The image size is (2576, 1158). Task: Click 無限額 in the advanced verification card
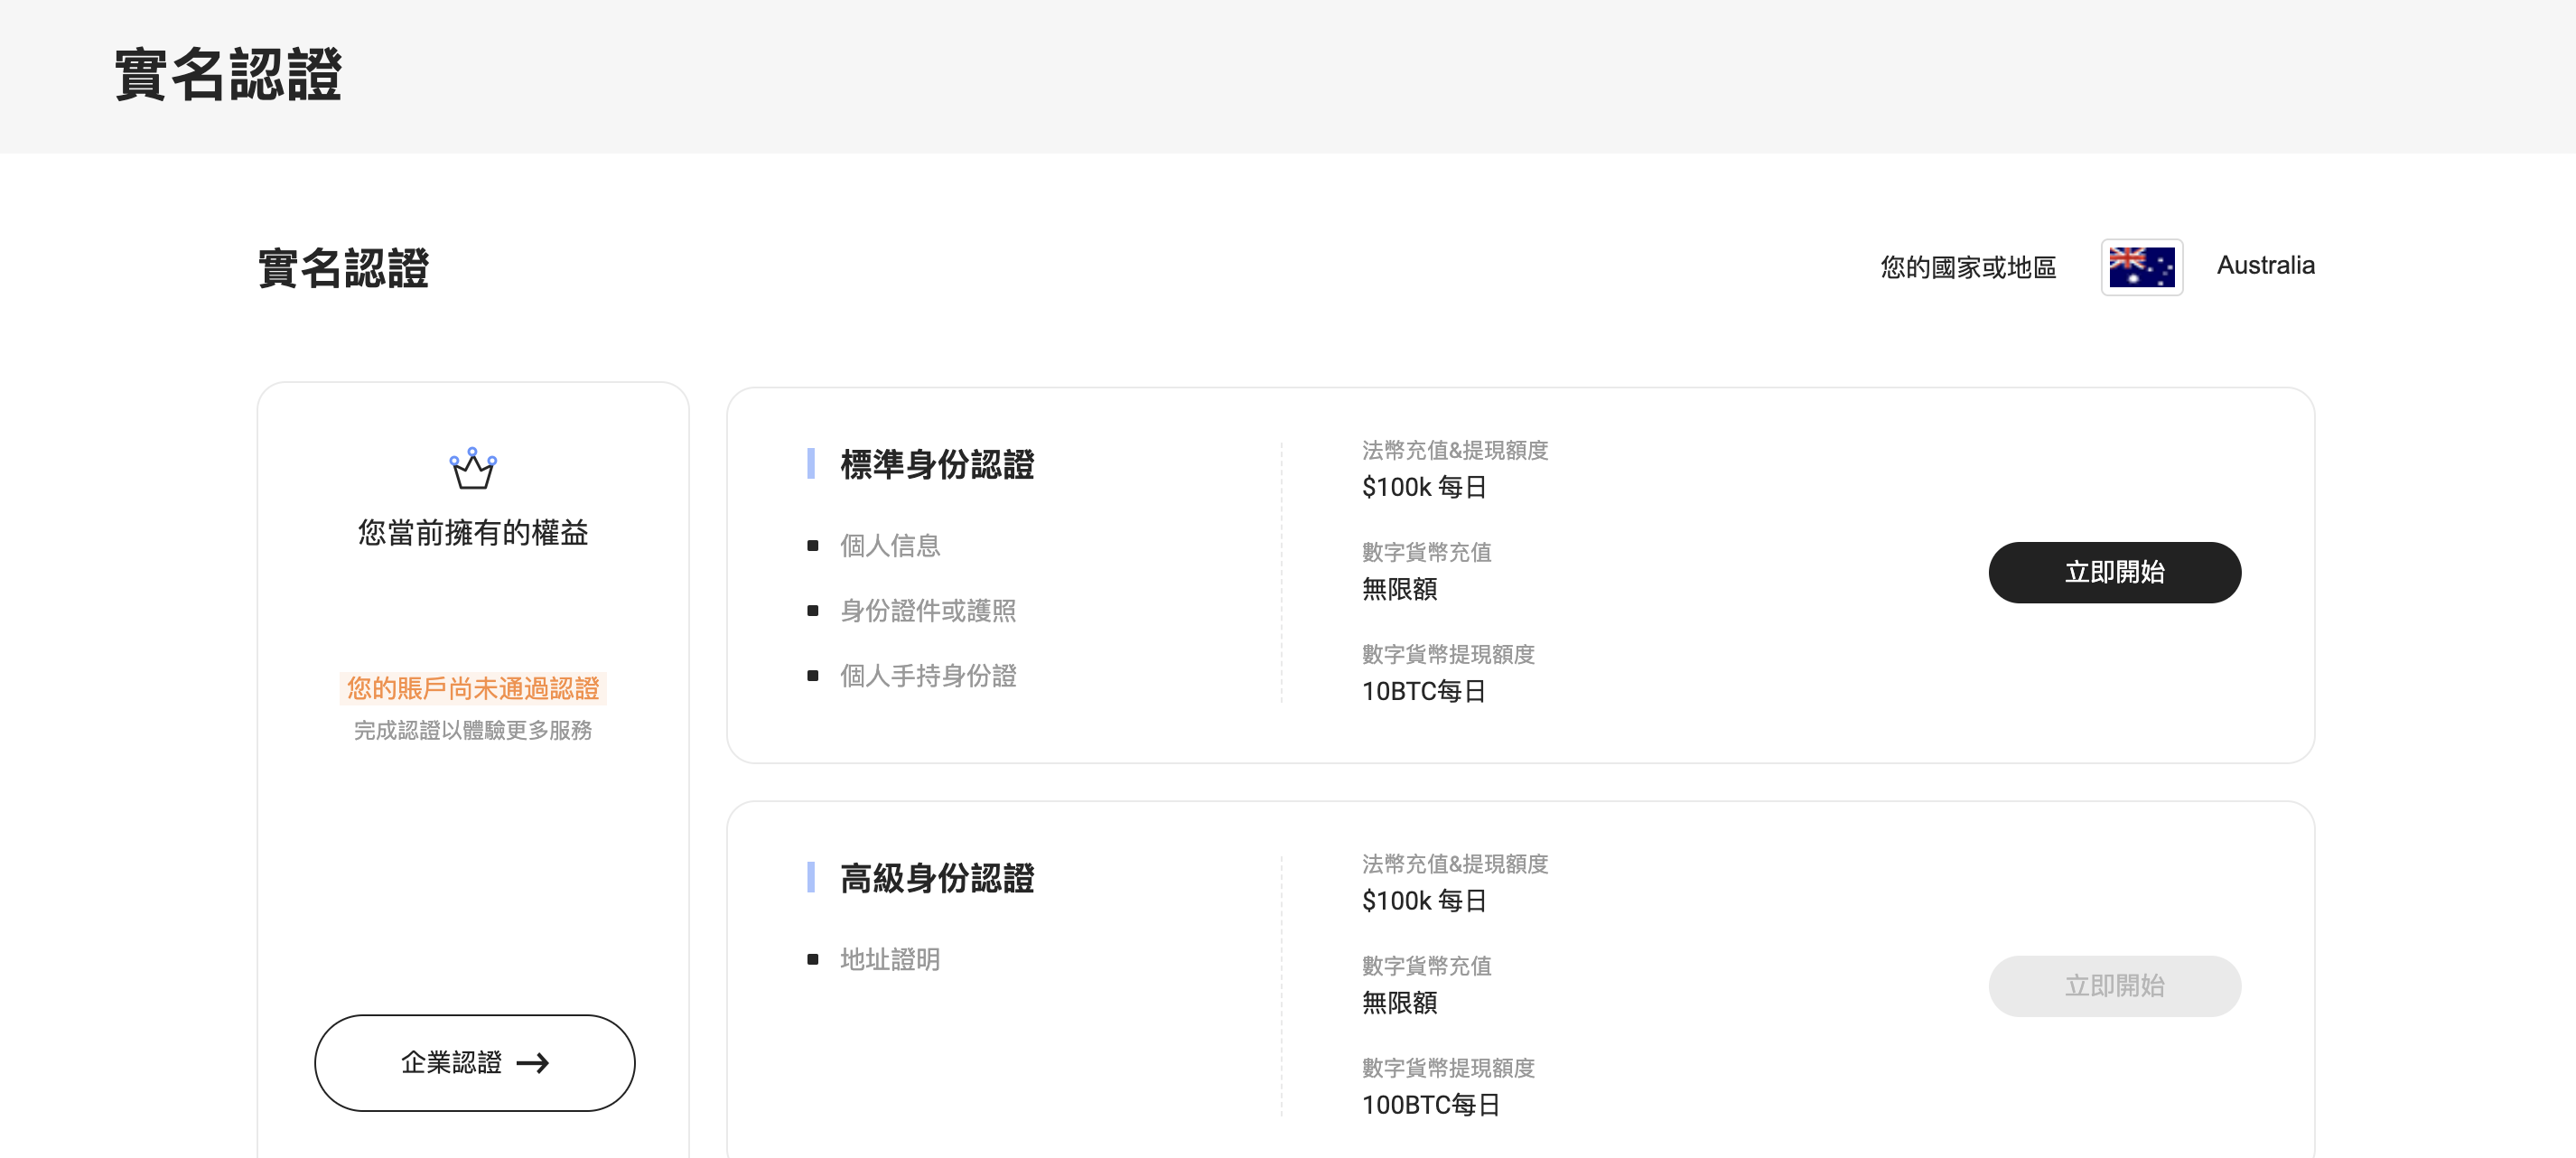[x=1399, y=1003]
